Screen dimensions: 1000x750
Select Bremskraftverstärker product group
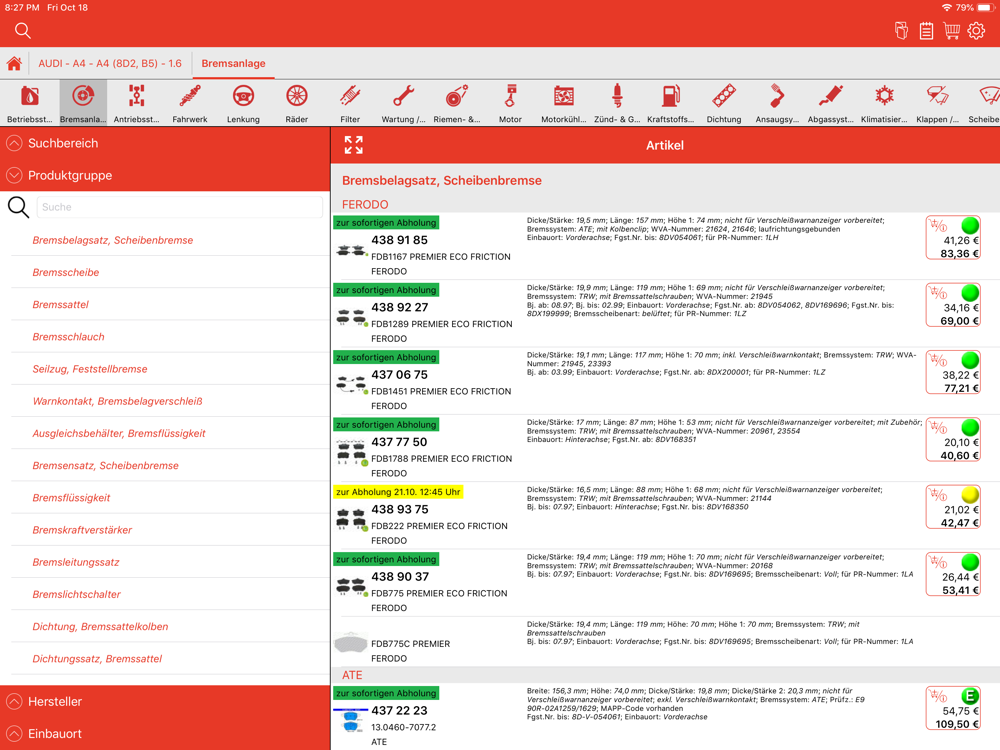tap(82, 530)
